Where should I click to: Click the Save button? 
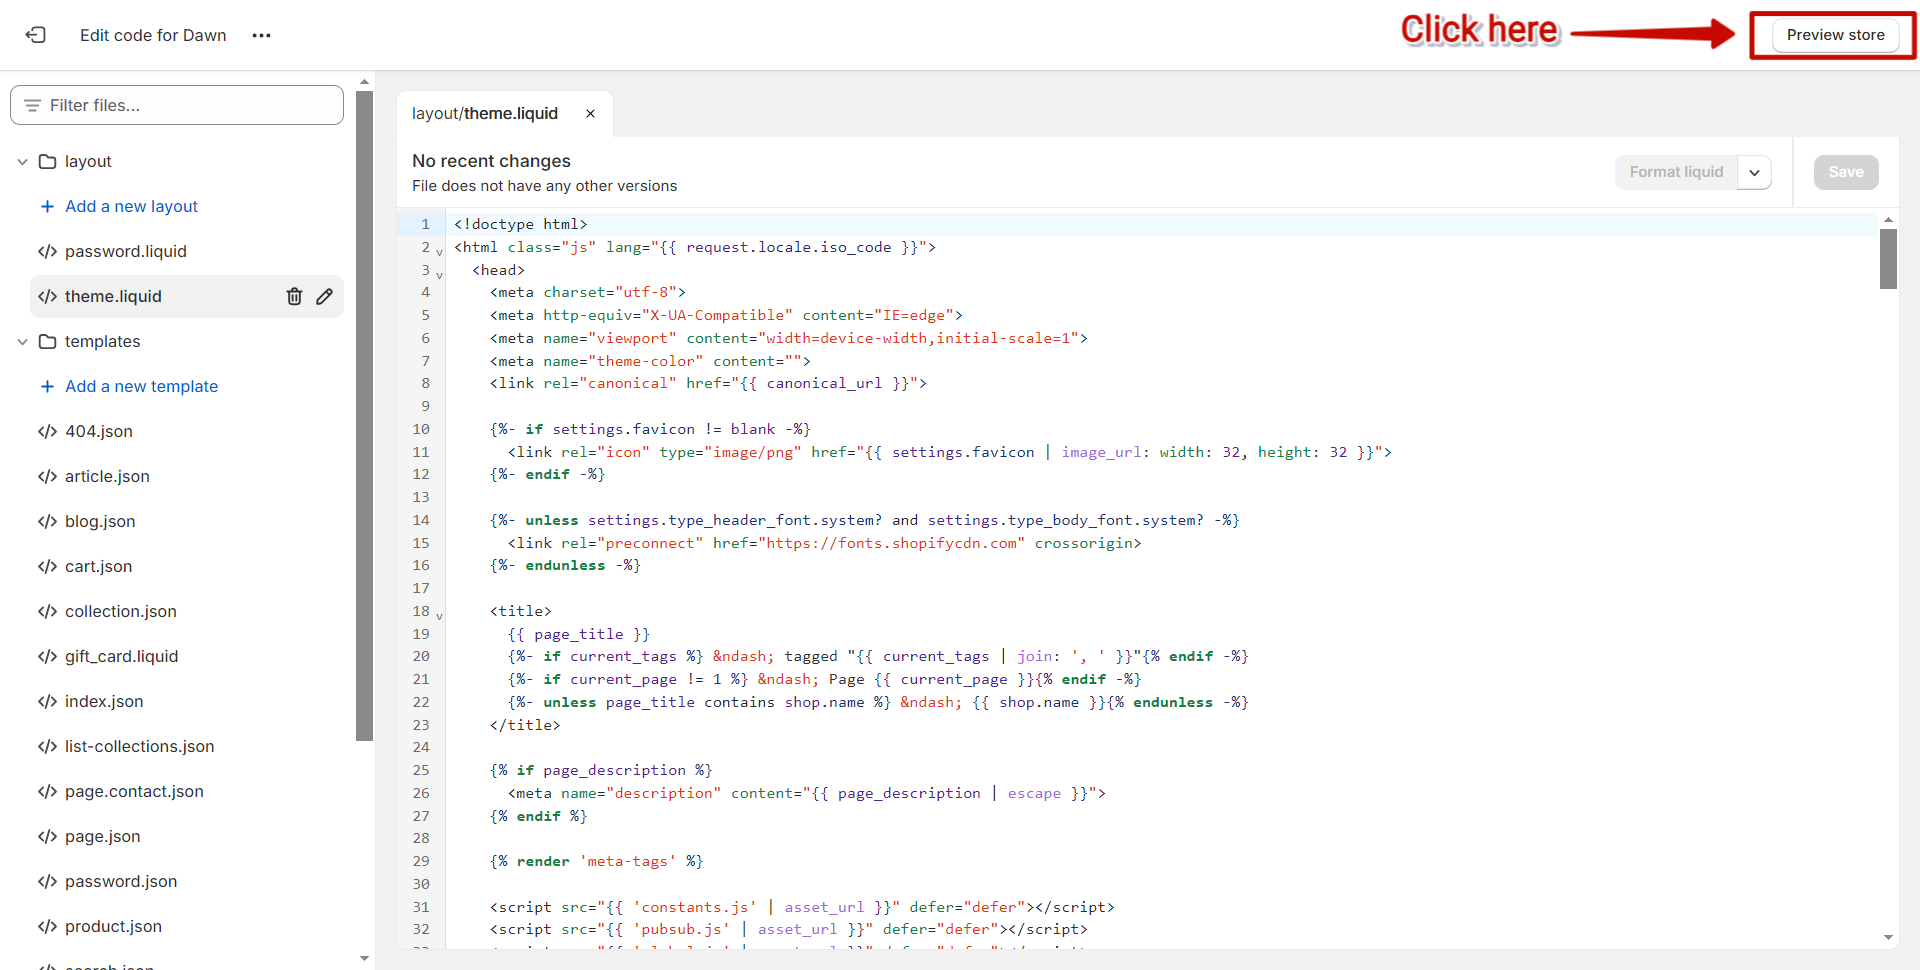1846,172
